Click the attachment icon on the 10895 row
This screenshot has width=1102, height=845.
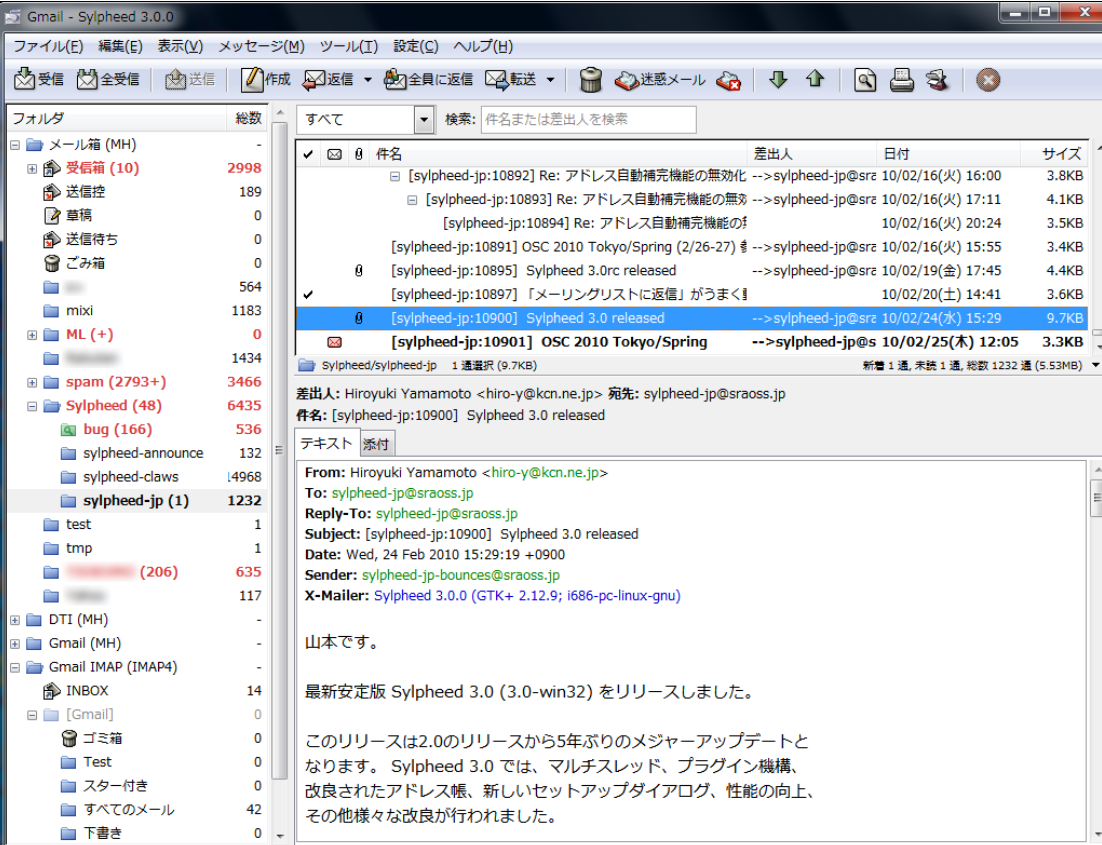pyautogui.click(x=358, y=271)
